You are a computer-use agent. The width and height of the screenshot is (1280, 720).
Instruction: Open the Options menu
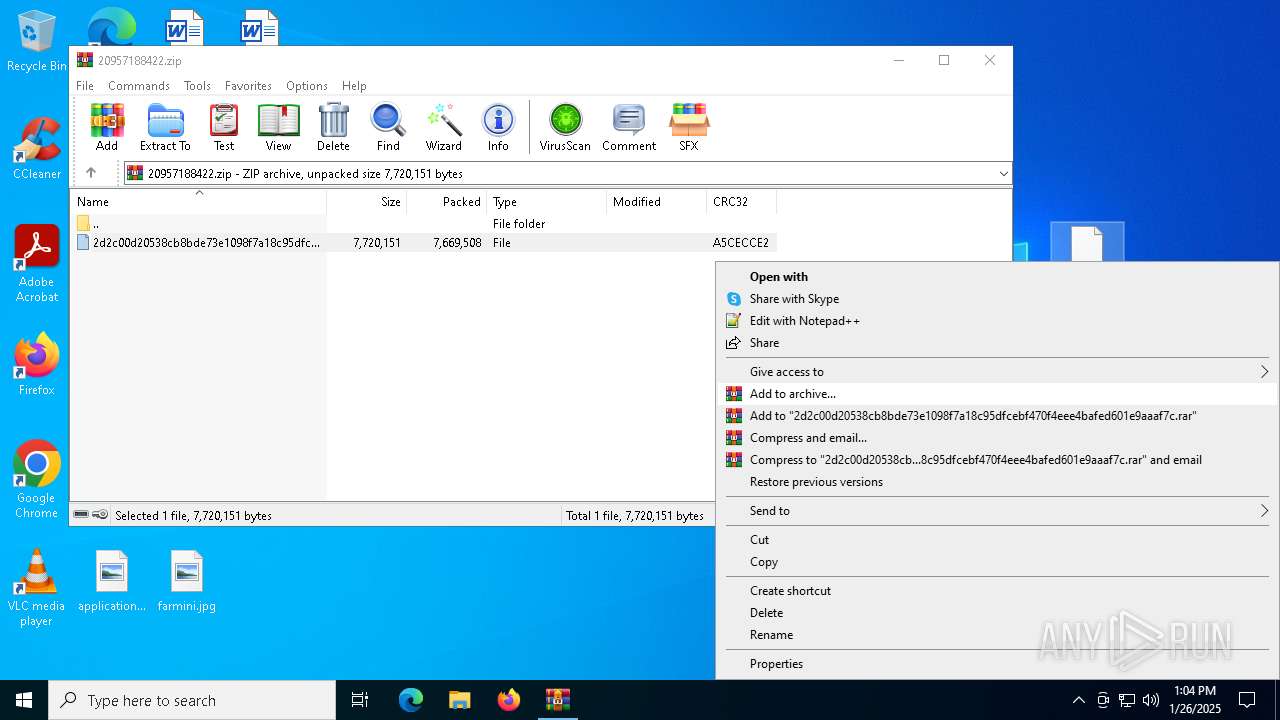[307, 86]
